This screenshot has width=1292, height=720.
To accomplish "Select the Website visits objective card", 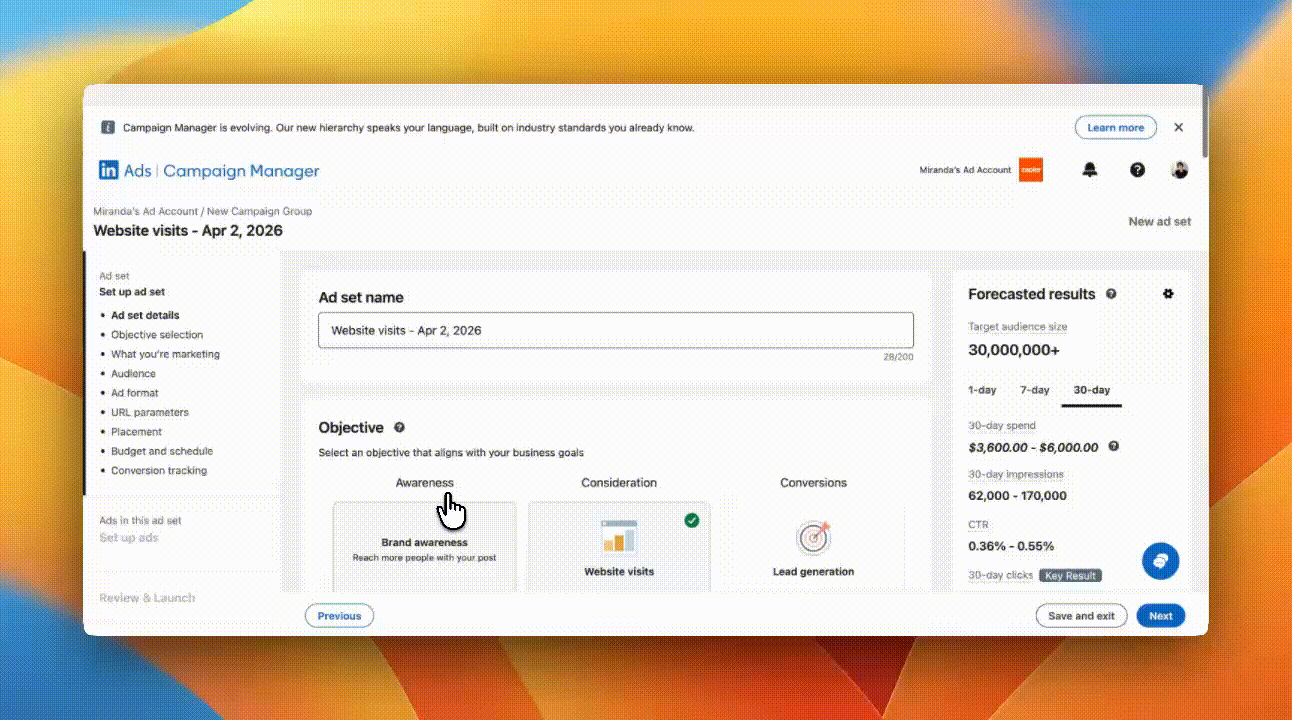I will (x=619, y=547).
